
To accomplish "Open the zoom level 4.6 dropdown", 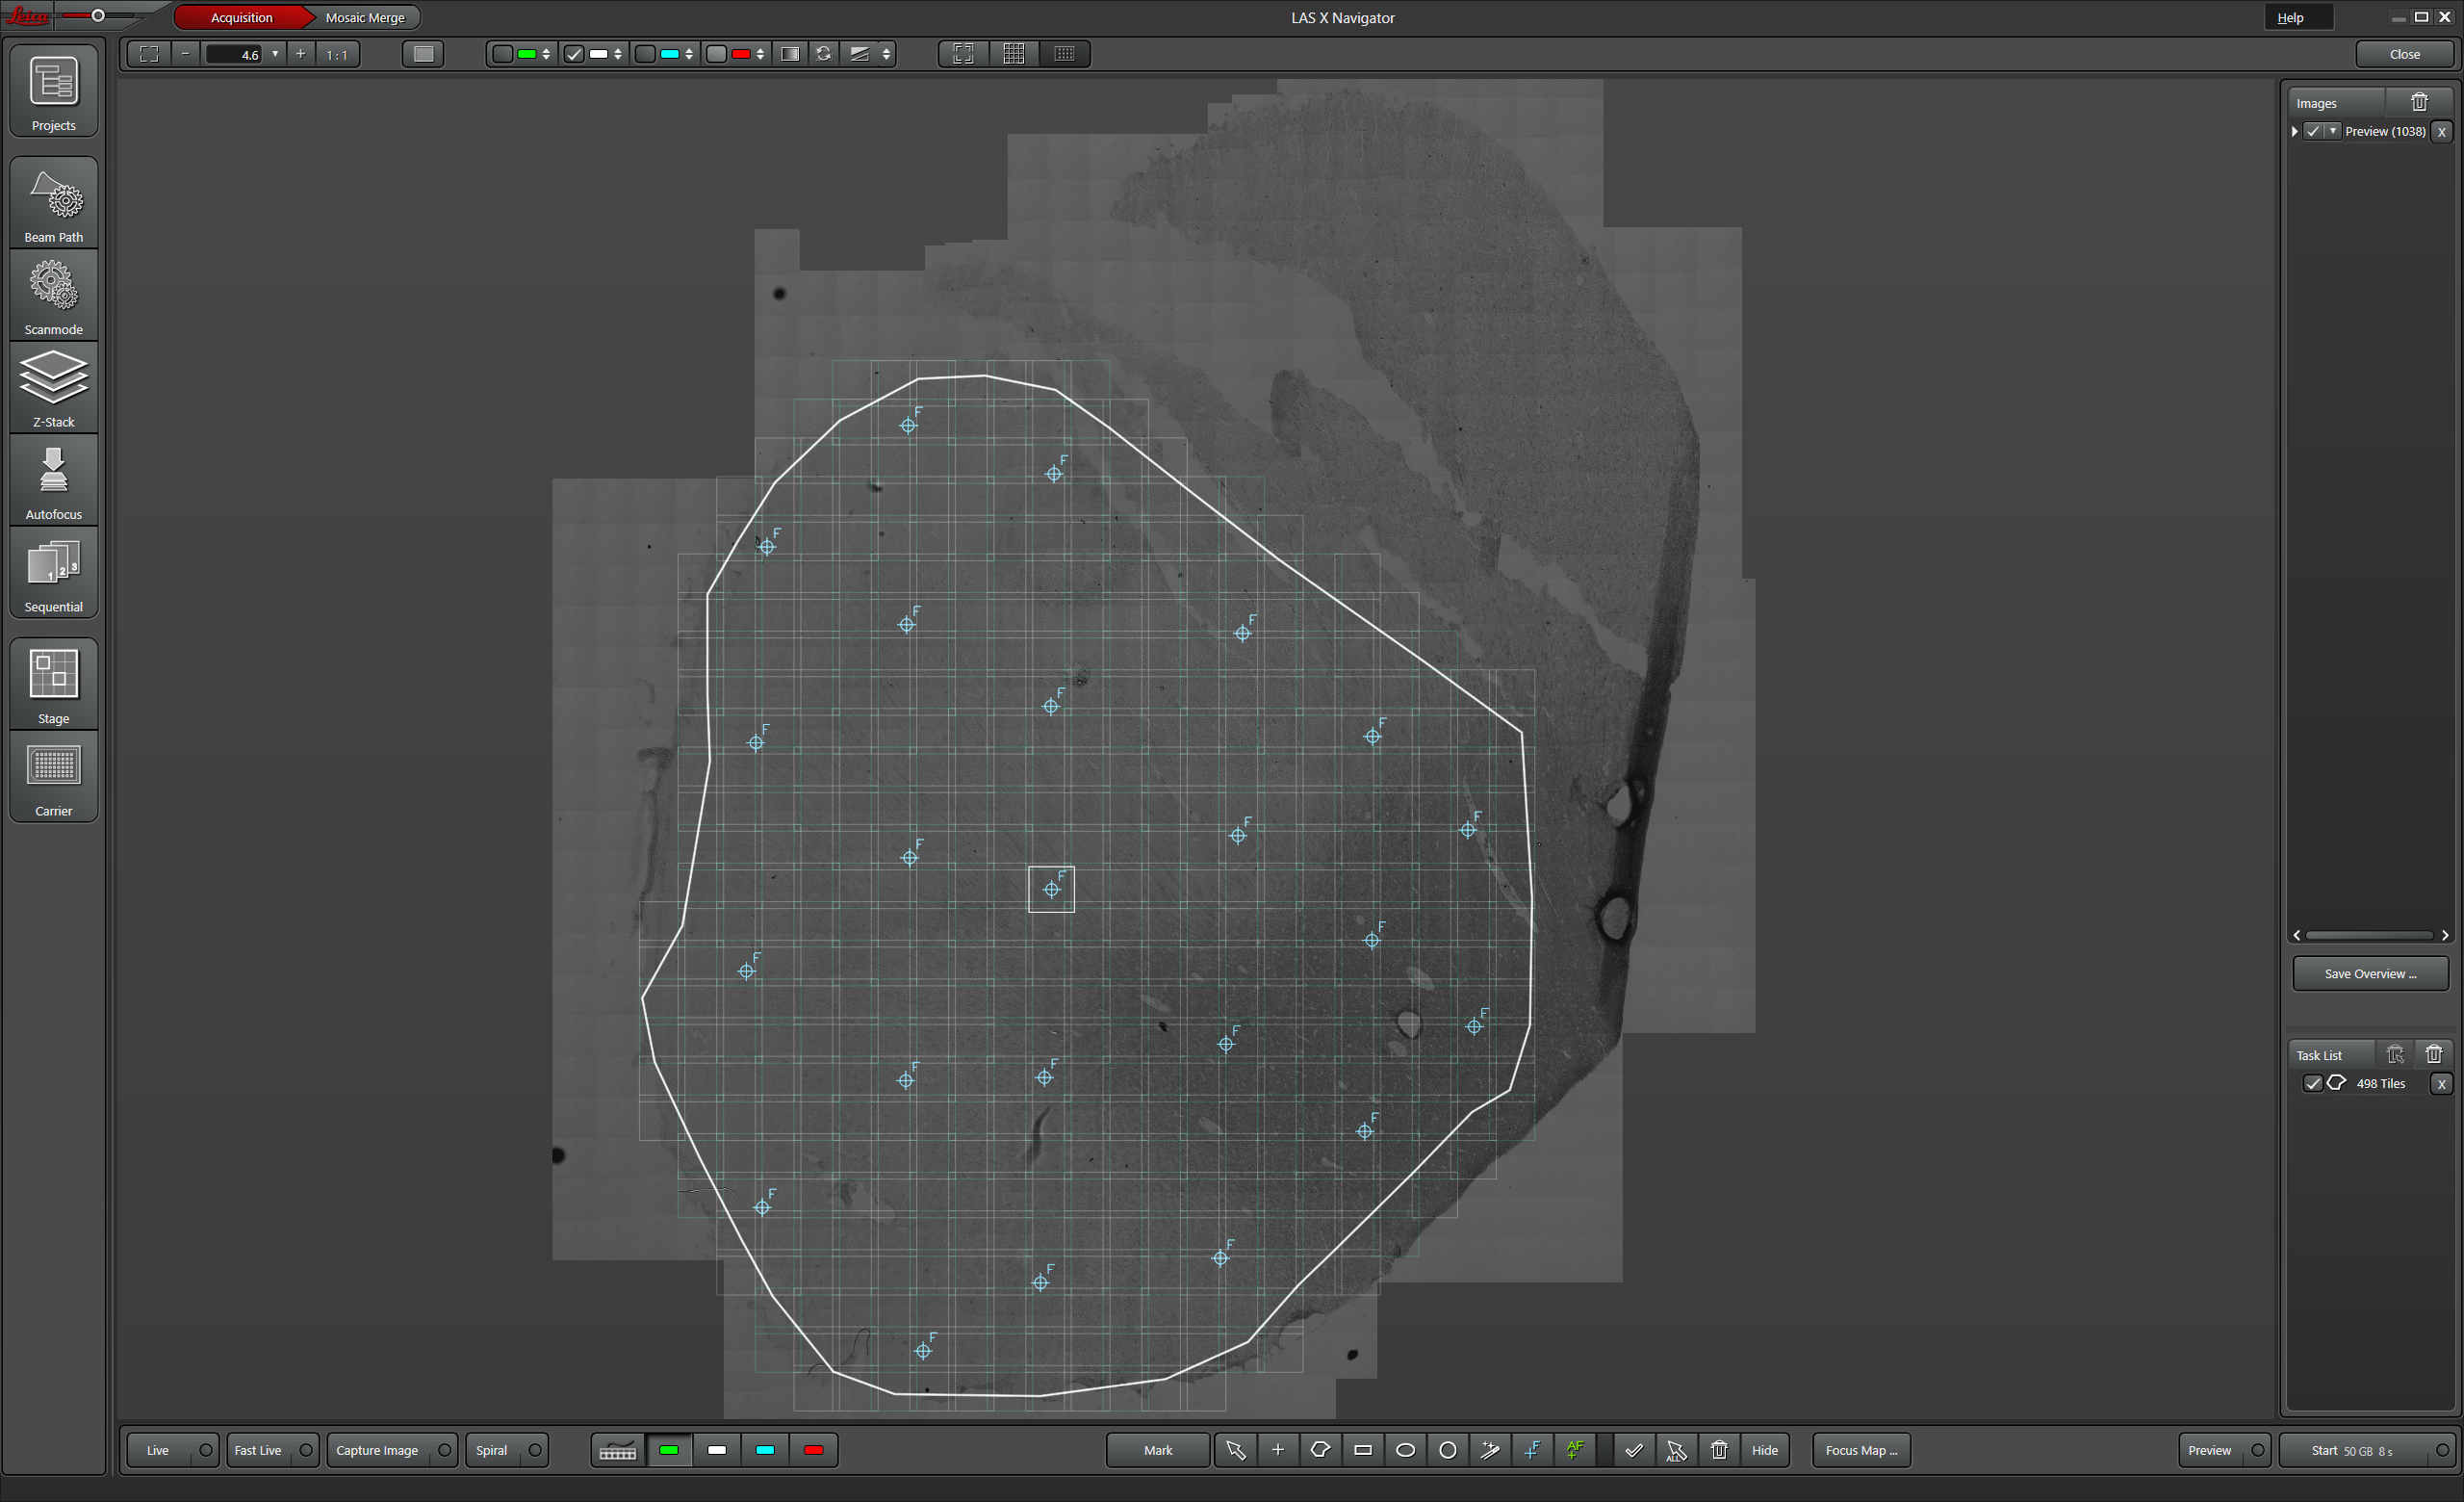I will click(275, 54).
